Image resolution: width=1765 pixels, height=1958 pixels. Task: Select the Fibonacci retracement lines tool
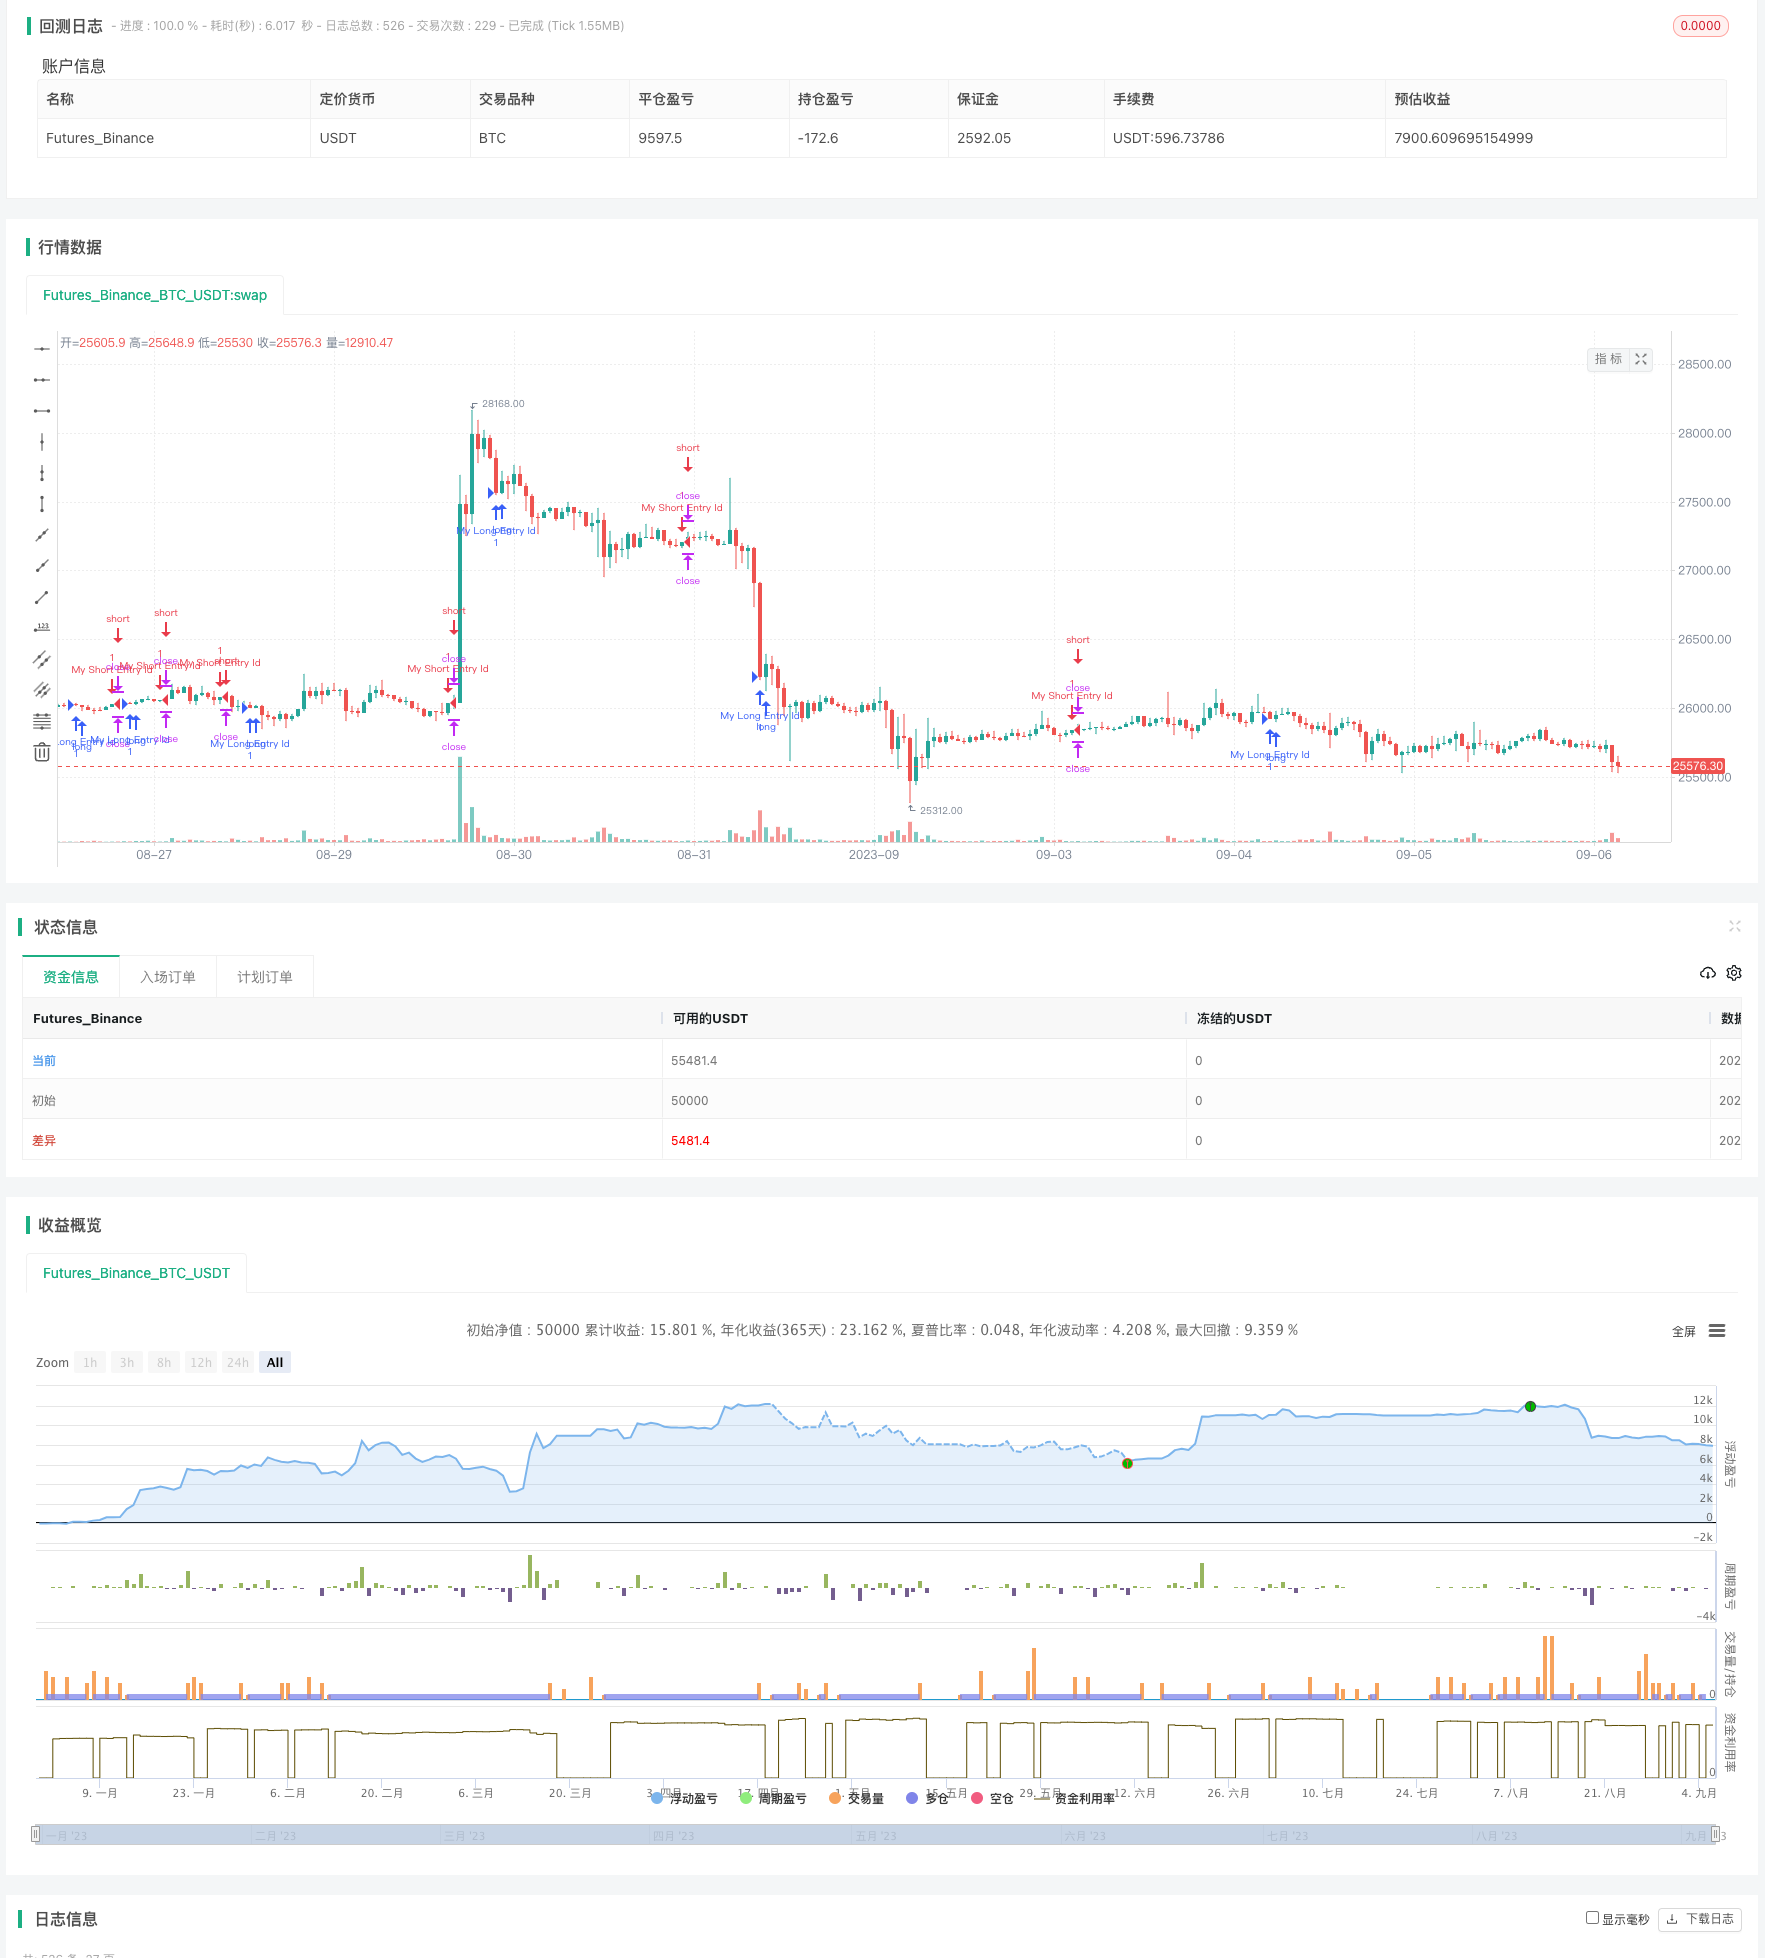[x=41, y=721]
